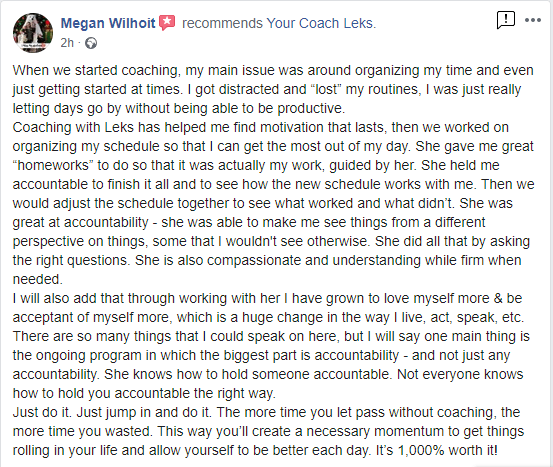The height and width of the screenshot is (467, 553).
Task: Click the line starting Just do it
Action: coord(266,412)
